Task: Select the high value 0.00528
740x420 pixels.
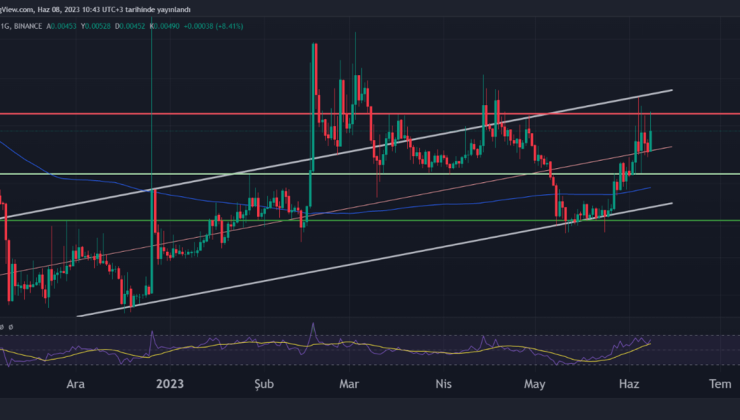Action: click(x=98, y=26)
